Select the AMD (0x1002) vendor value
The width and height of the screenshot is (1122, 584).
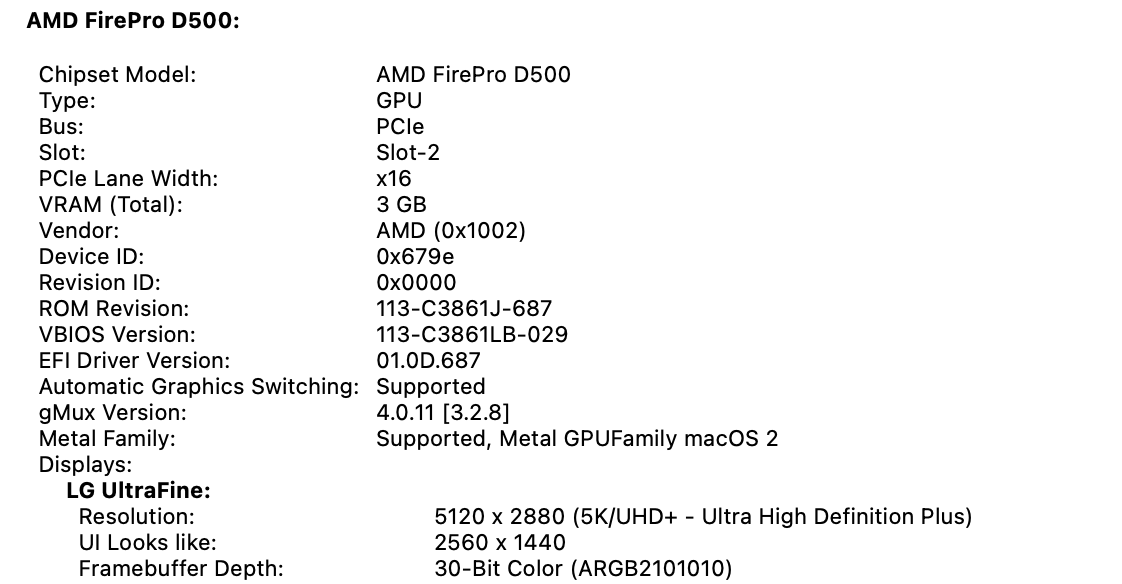[x=451, y=230]
